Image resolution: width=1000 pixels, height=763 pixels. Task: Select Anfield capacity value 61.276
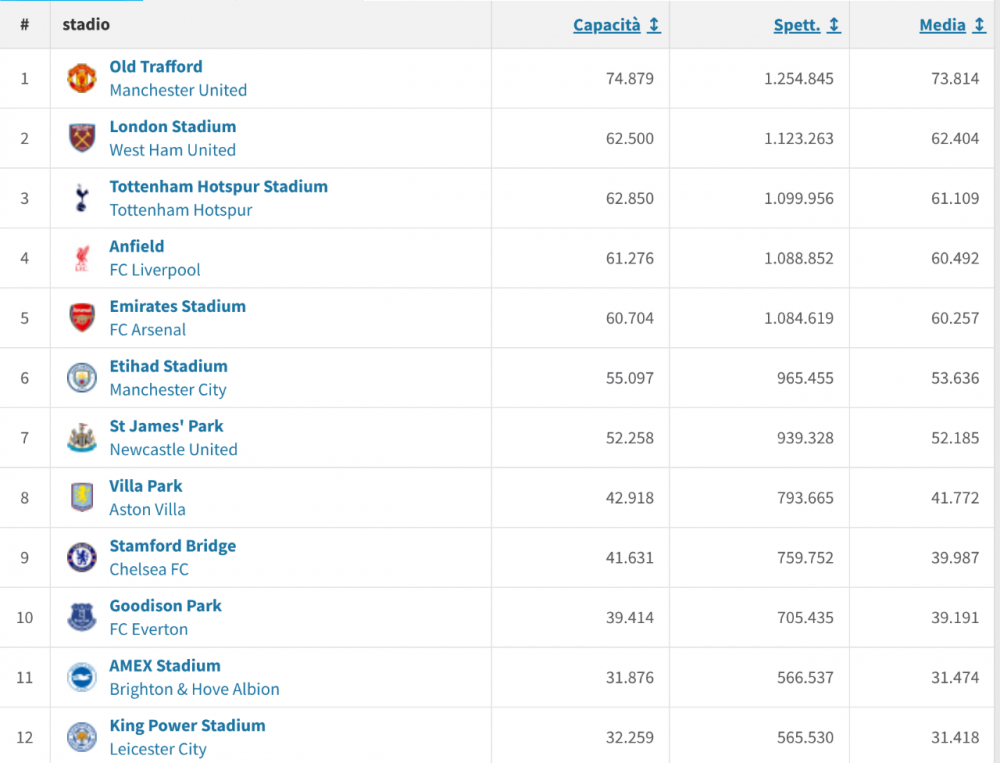tap(629, 258)
